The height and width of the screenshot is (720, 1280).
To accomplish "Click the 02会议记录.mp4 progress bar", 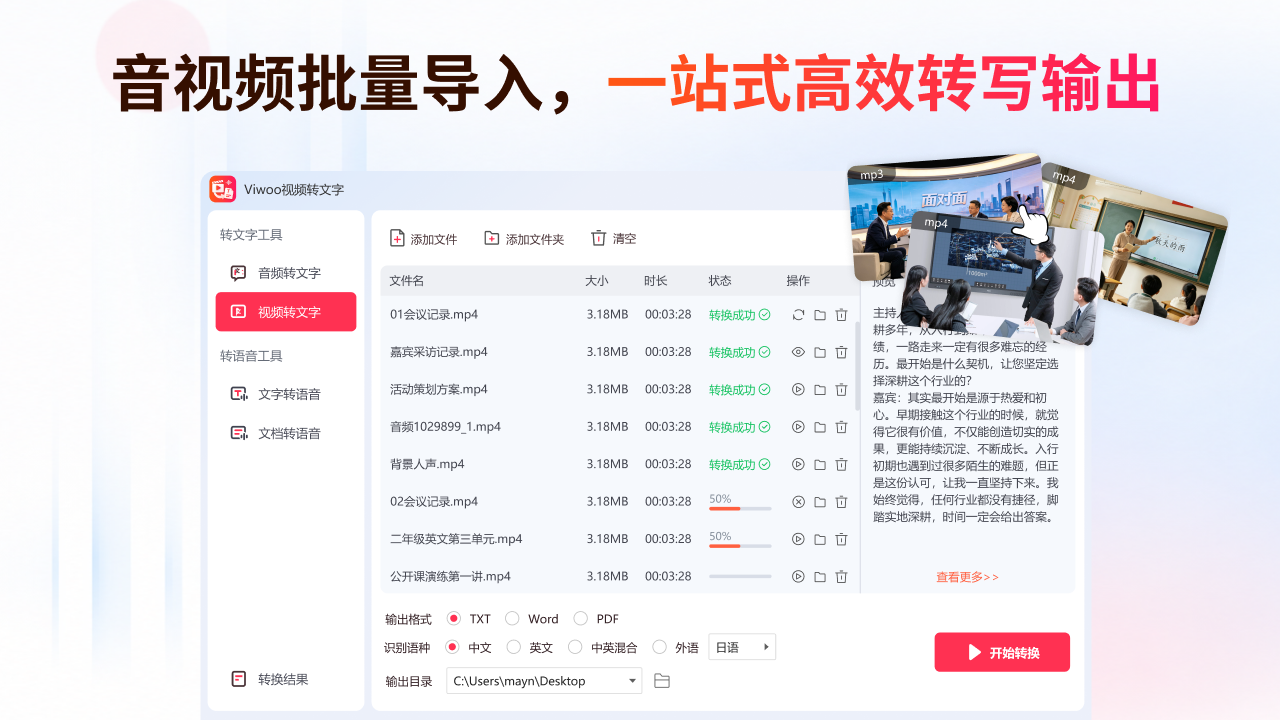I will 740,509.
